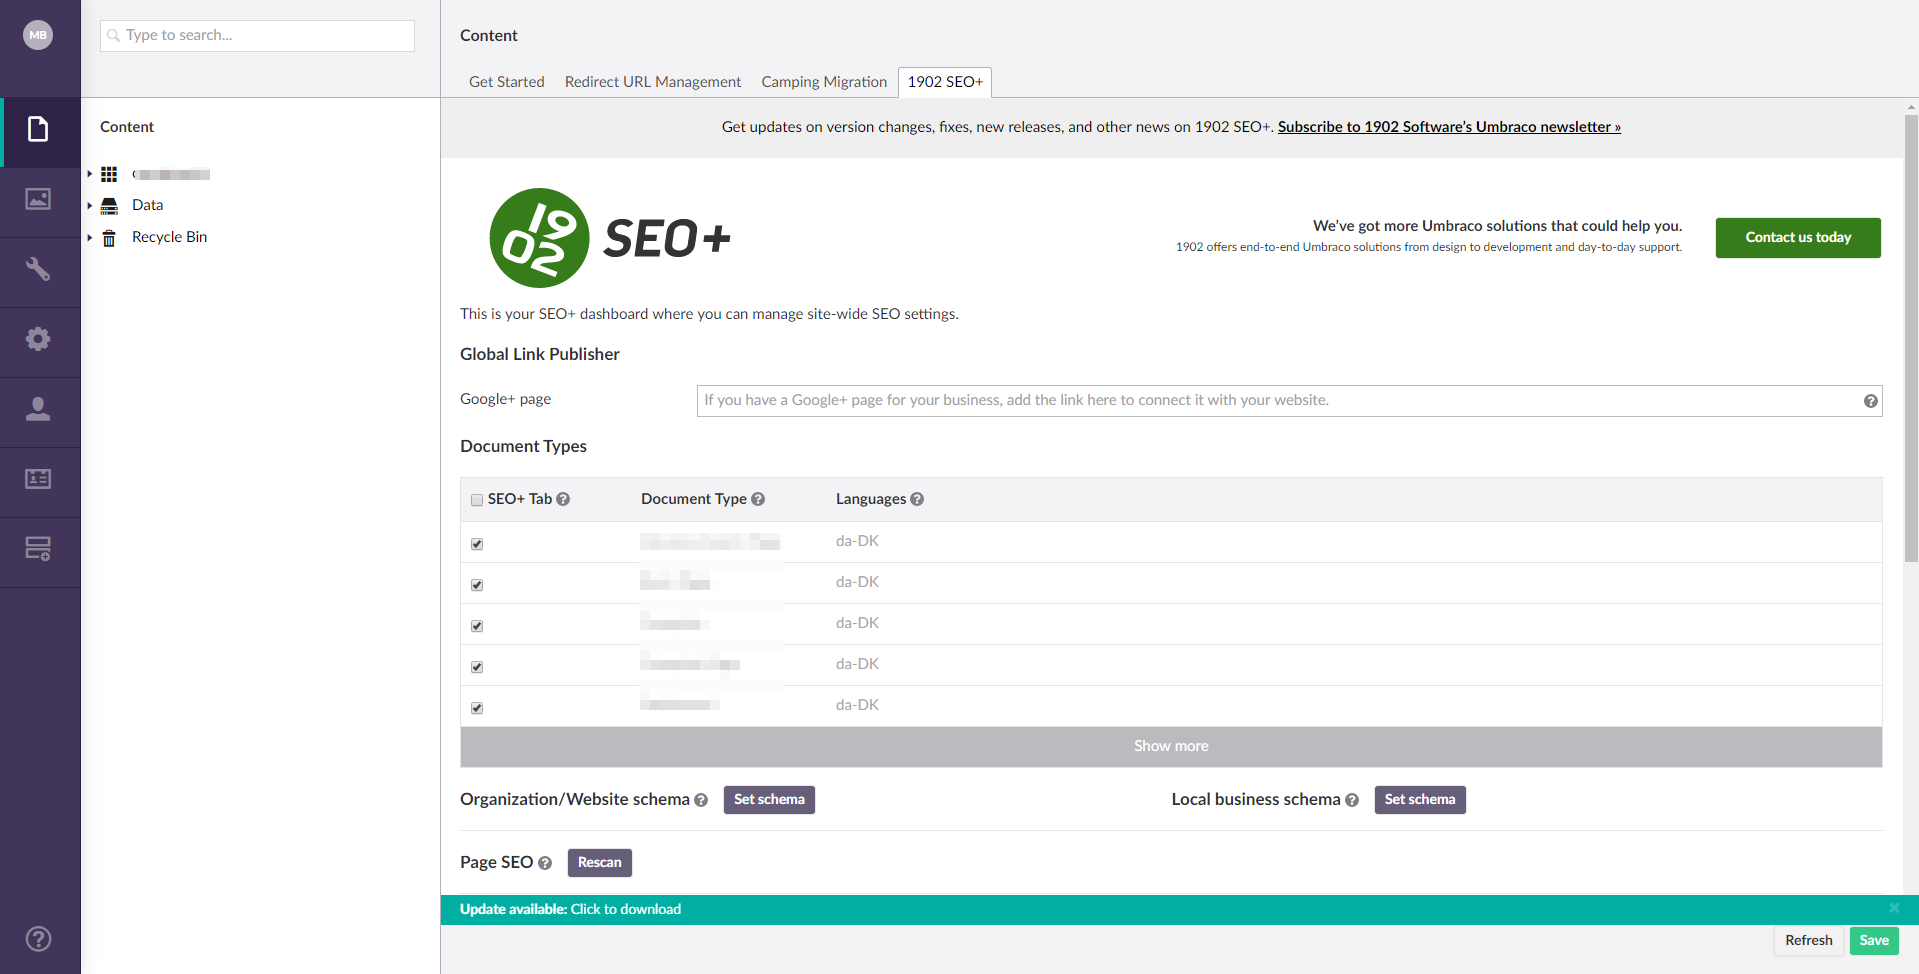Open the Developer section gear icon

click(38, 339)
